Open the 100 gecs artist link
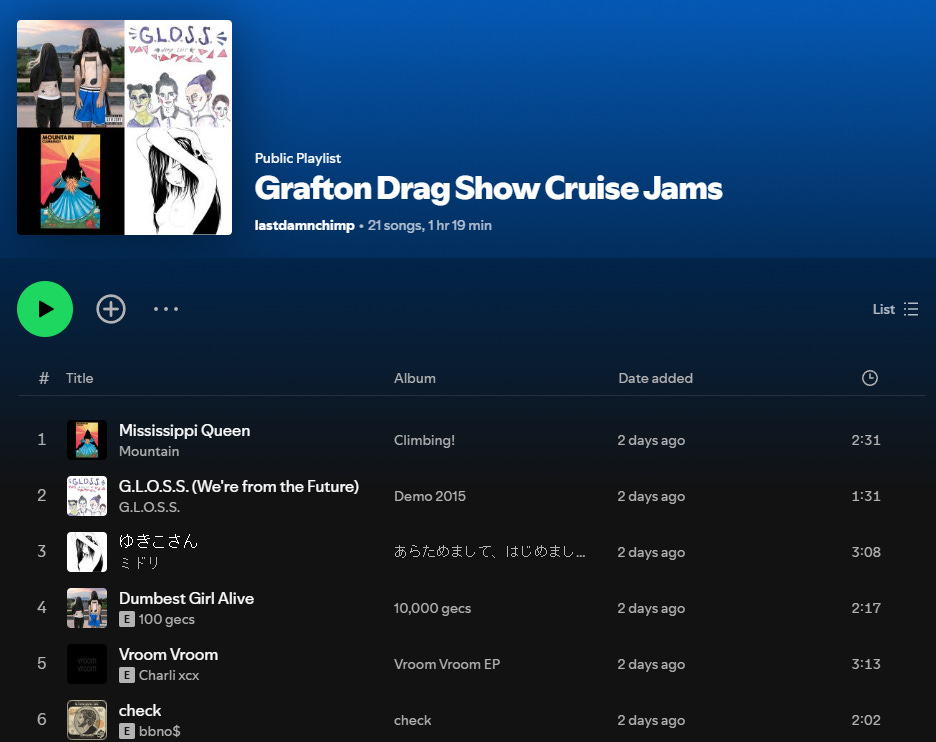 [x=167, y=619]
